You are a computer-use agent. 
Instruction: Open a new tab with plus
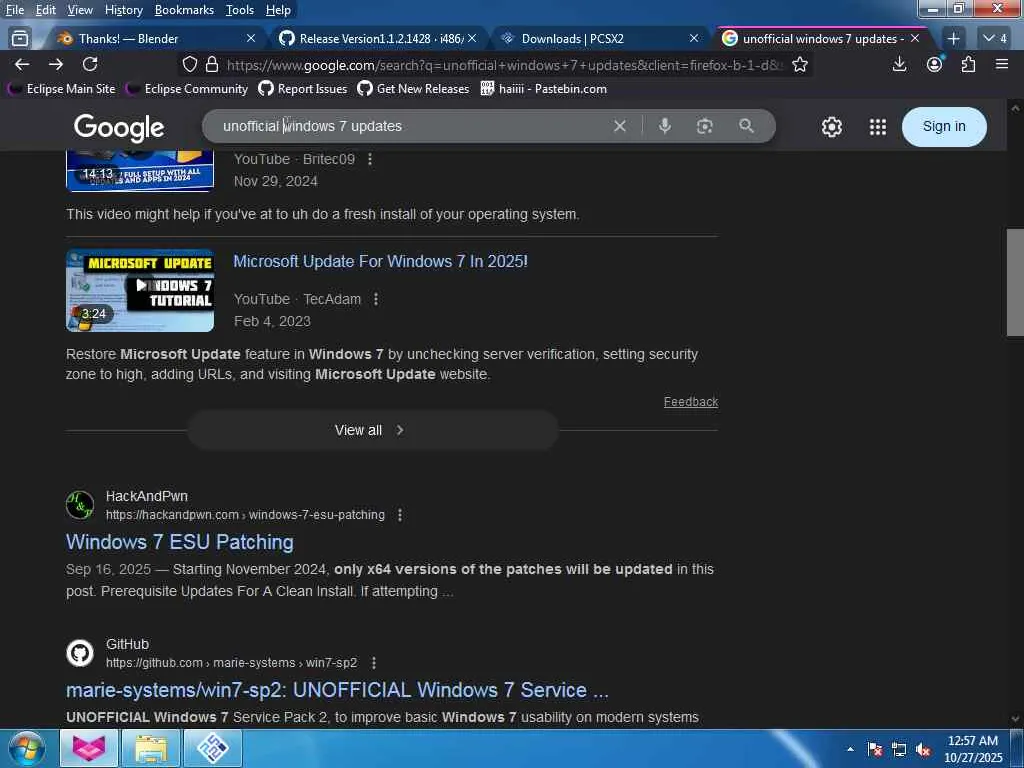pyautogui.click(x=953, y=39)
